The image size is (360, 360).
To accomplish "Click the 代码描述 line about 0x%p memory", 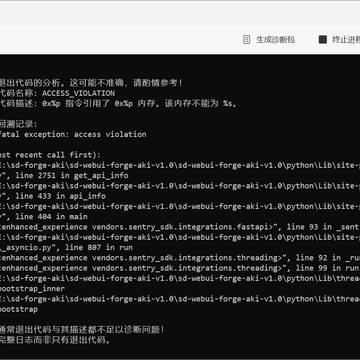I will click(118, 103).
